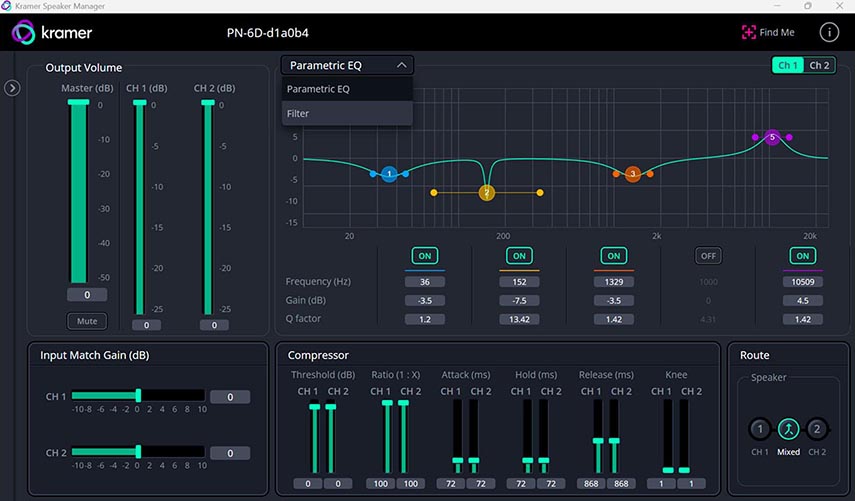Route speaker to CH 2 circle
Screen dimensions: 855x501
[x=817, y=429]
